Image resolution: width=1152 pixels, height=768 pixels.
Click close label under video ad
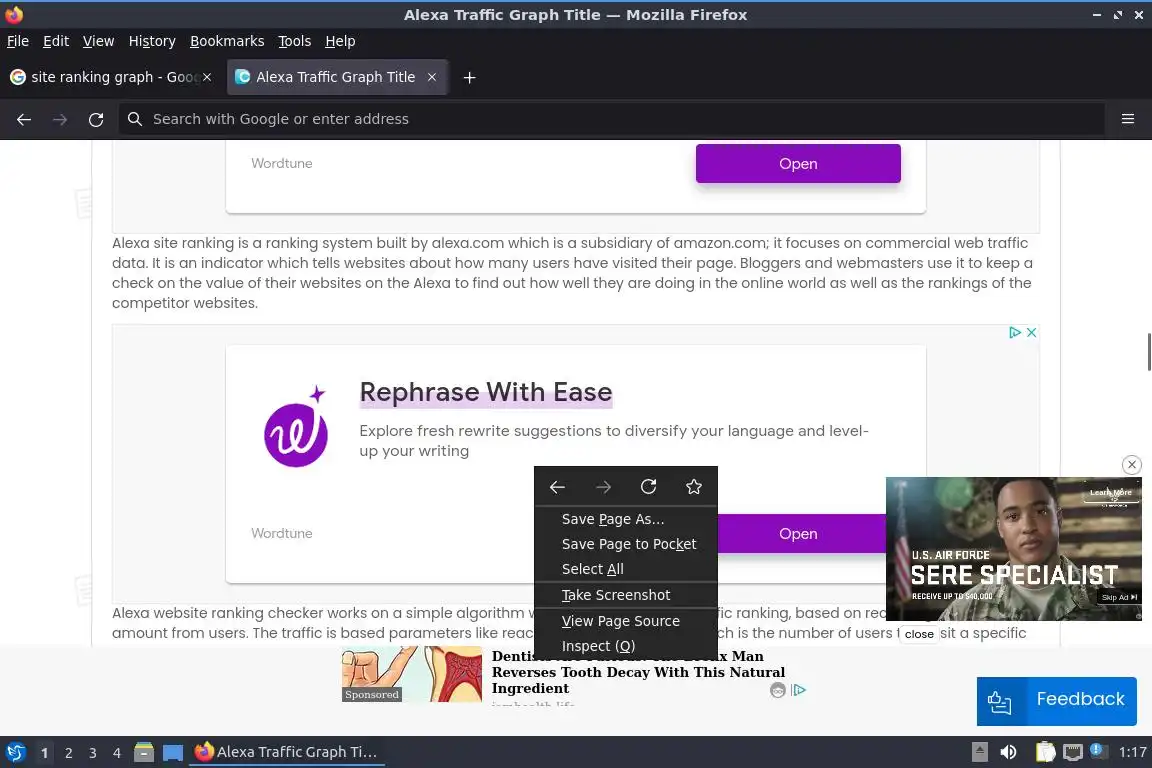(919, 634)
